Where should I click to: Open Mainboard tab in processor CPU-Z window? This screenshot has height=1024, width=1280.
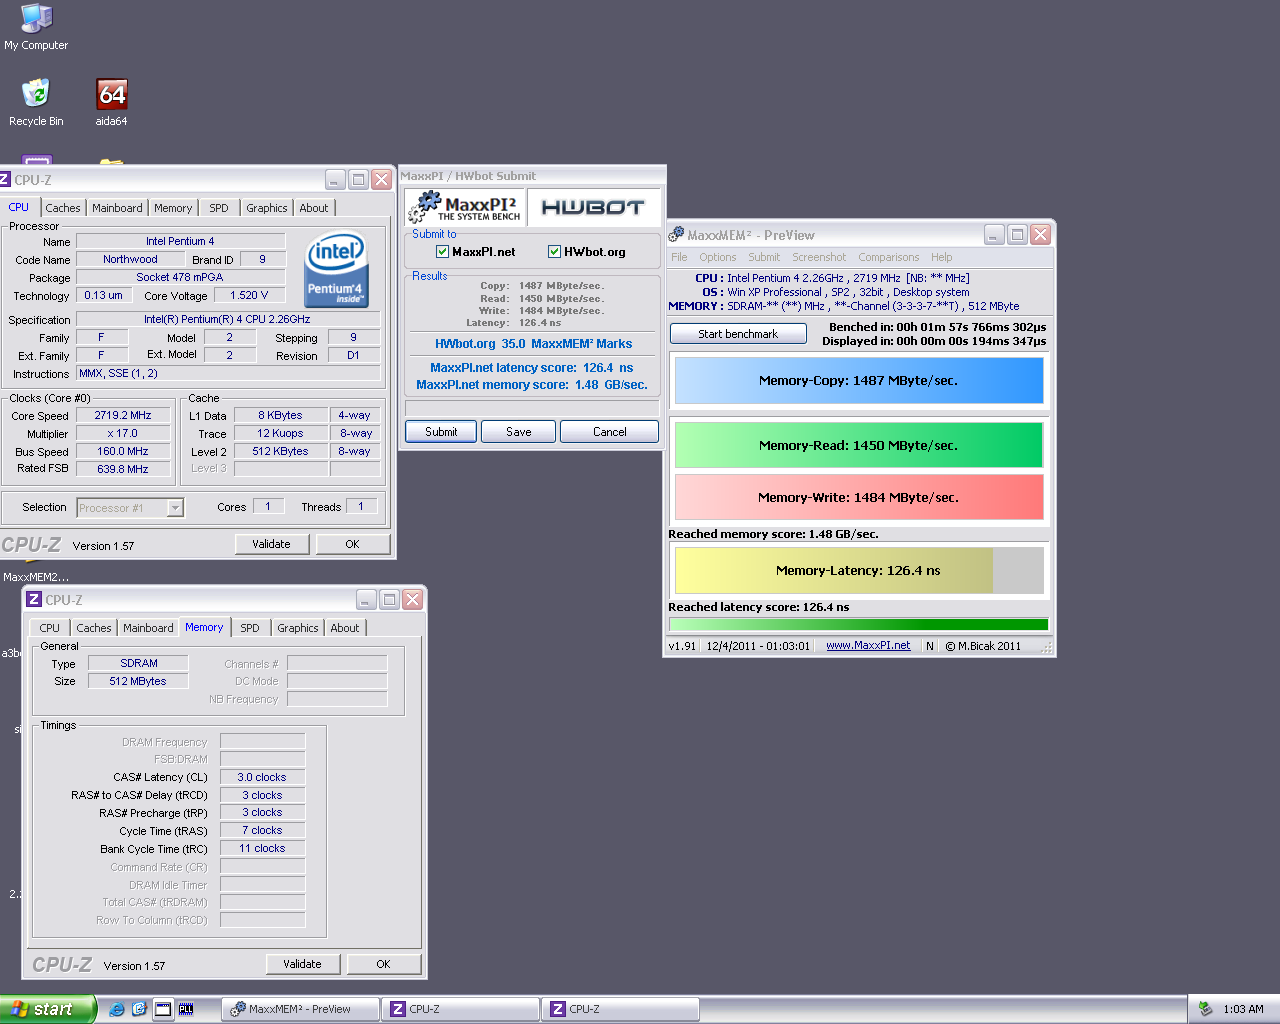click(117, 208)
